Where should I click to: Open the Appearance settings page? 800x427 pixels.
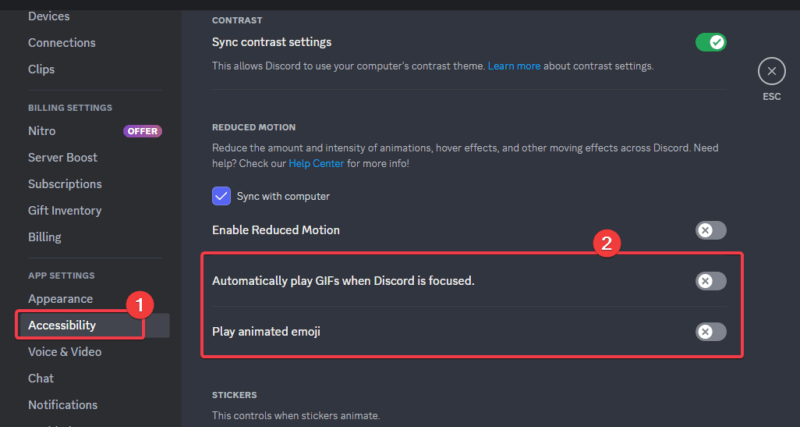tap(60, 298)
